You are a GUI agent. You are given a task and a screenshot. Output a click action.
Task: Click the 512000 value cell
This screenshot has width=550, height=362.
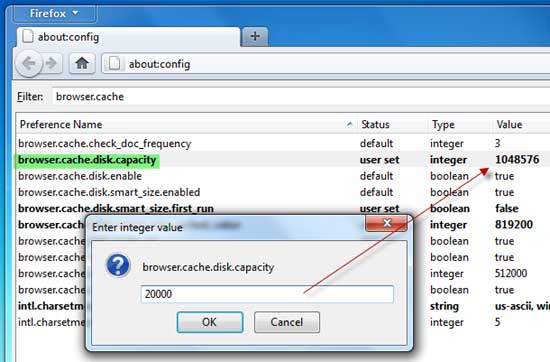511,273
